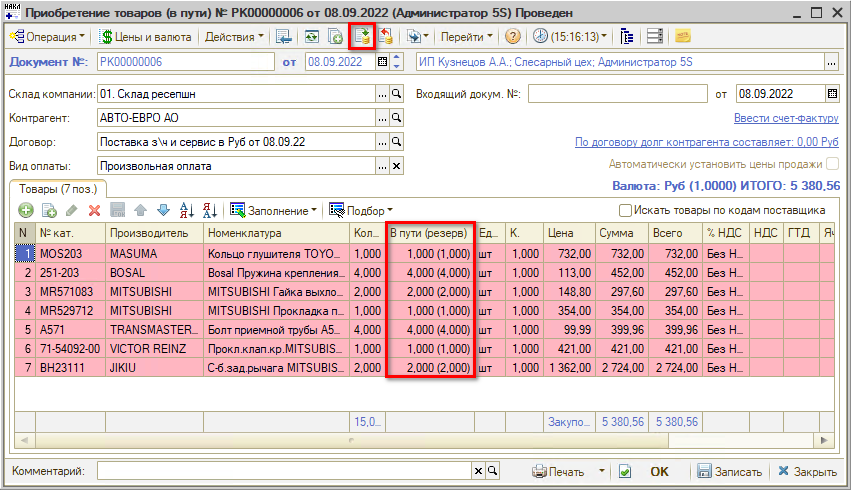Click the copy row icon in table toolbar
The image size is (851, 490).
coord(49,210)
